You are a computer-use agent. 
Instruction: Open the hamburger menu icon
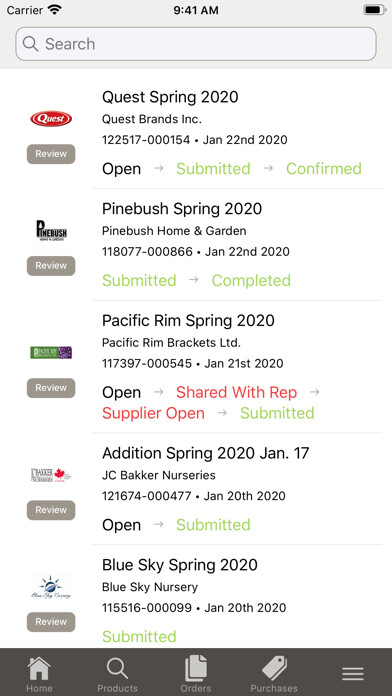coord(352,674)
